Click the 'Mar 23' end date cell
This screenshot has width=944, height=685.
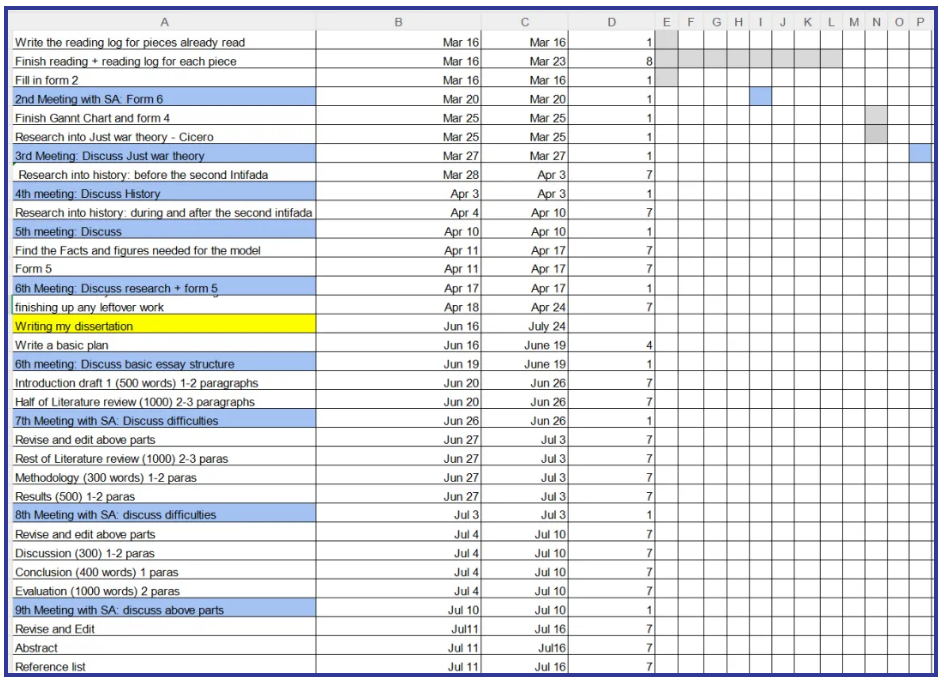pos(525,61)
